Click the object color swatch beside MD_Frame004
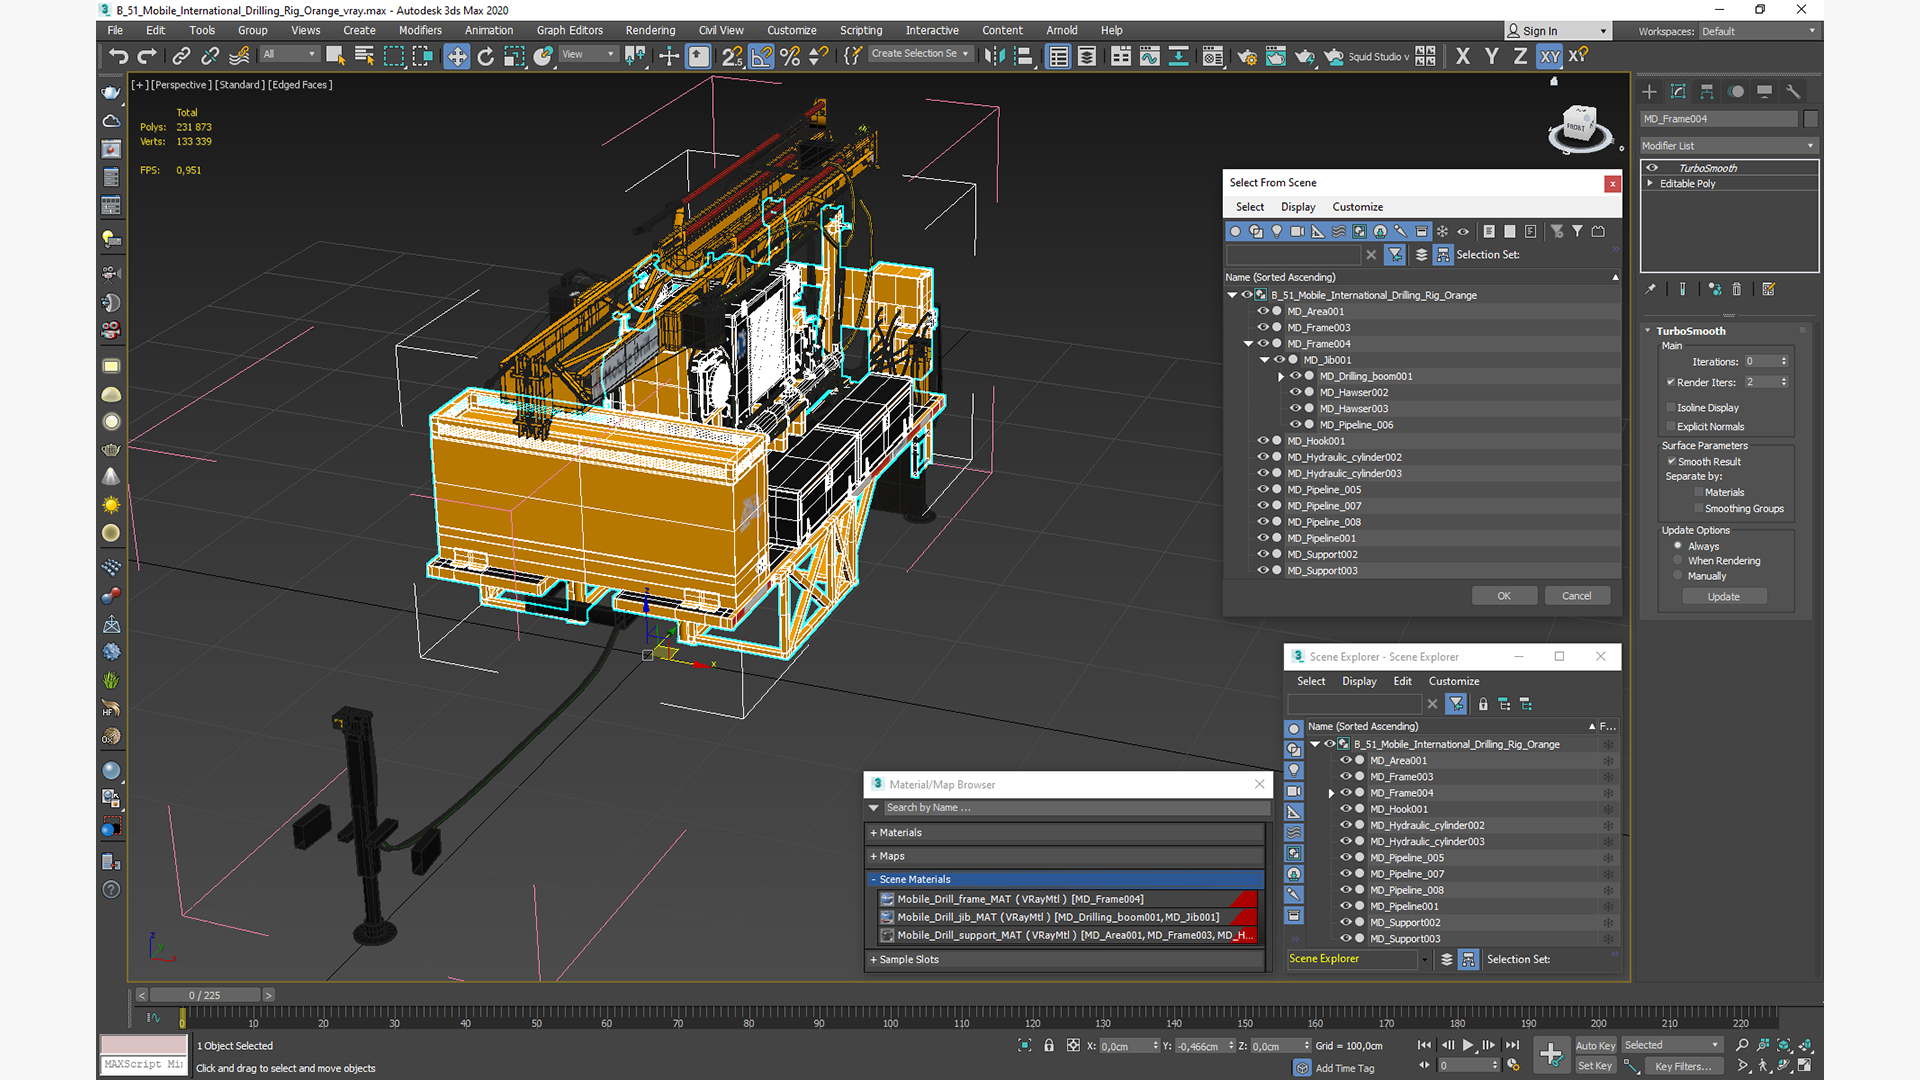 (x=1810, y=119)
